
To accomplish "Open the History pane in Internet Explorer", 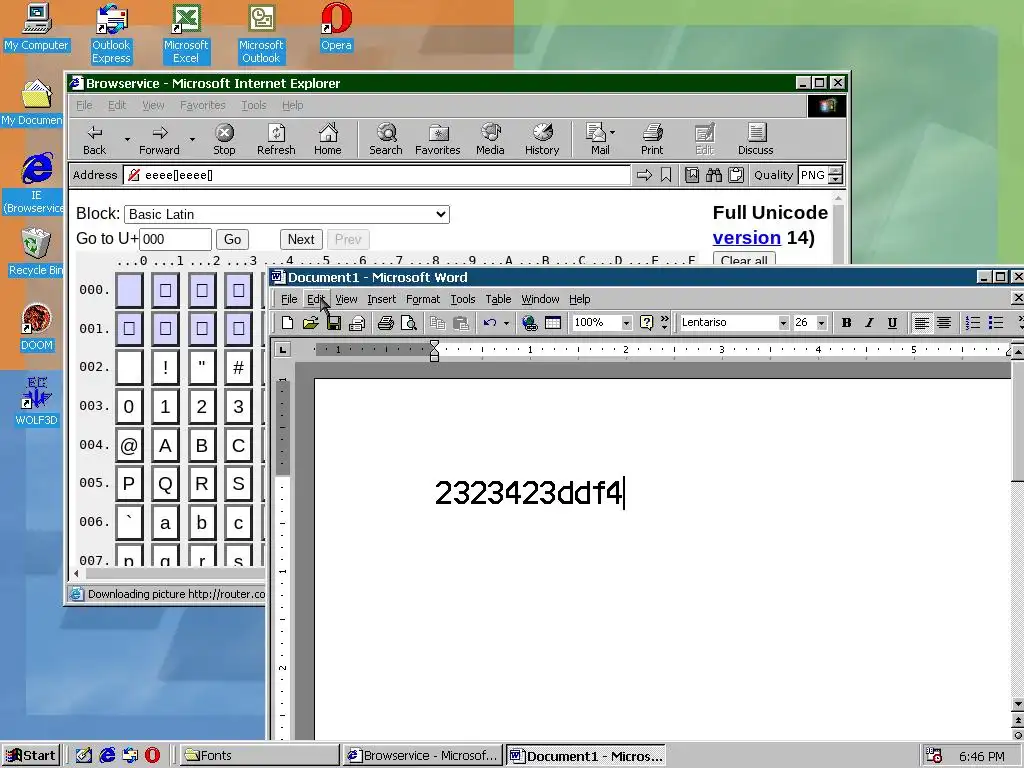I will click(x=542, y=140).
